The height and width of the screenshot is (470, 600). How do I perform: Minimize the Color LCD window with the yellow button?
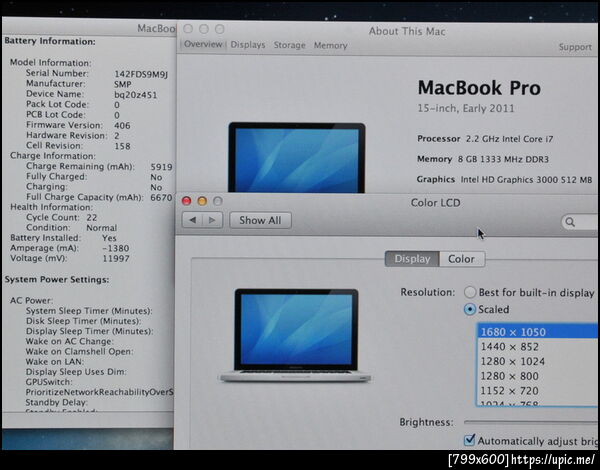coord(202,201)
